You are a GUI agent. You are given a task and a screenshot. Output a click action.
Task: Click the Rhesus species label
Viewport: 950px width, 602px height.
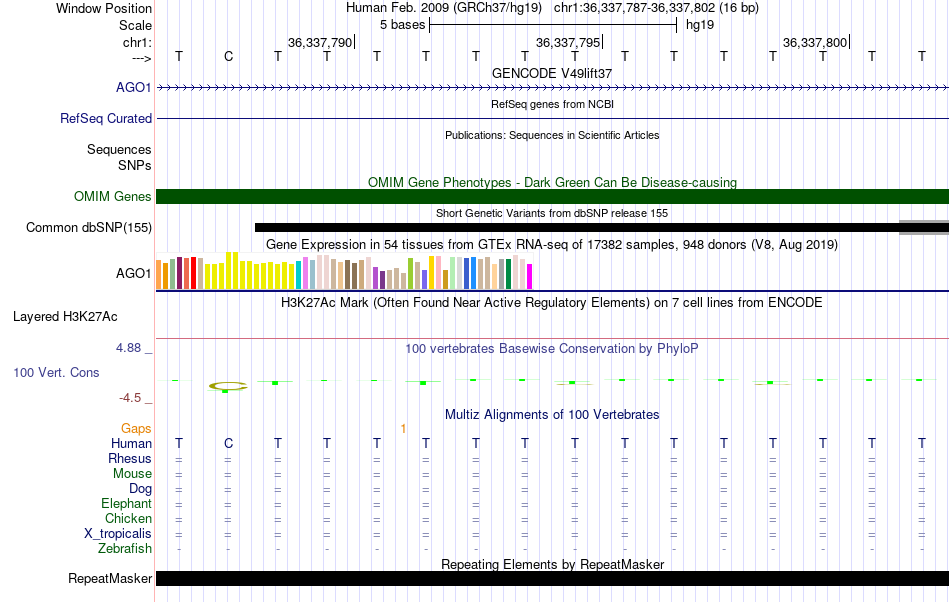coord(130,458)
